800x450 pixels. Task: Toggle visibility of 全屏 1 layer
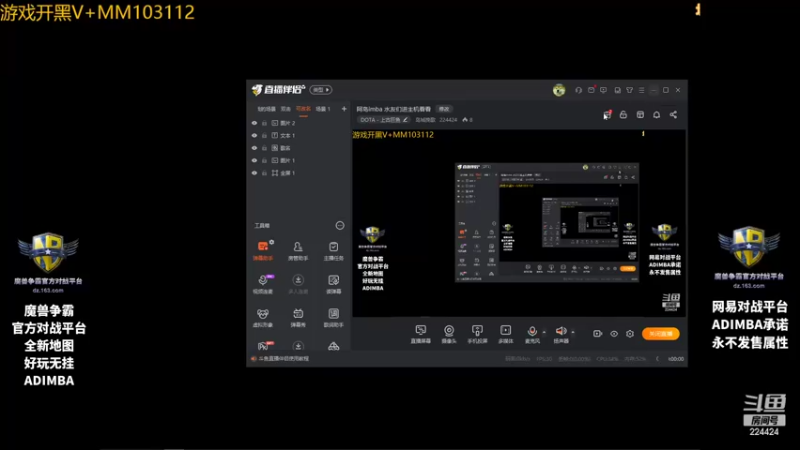coord(255,173)
